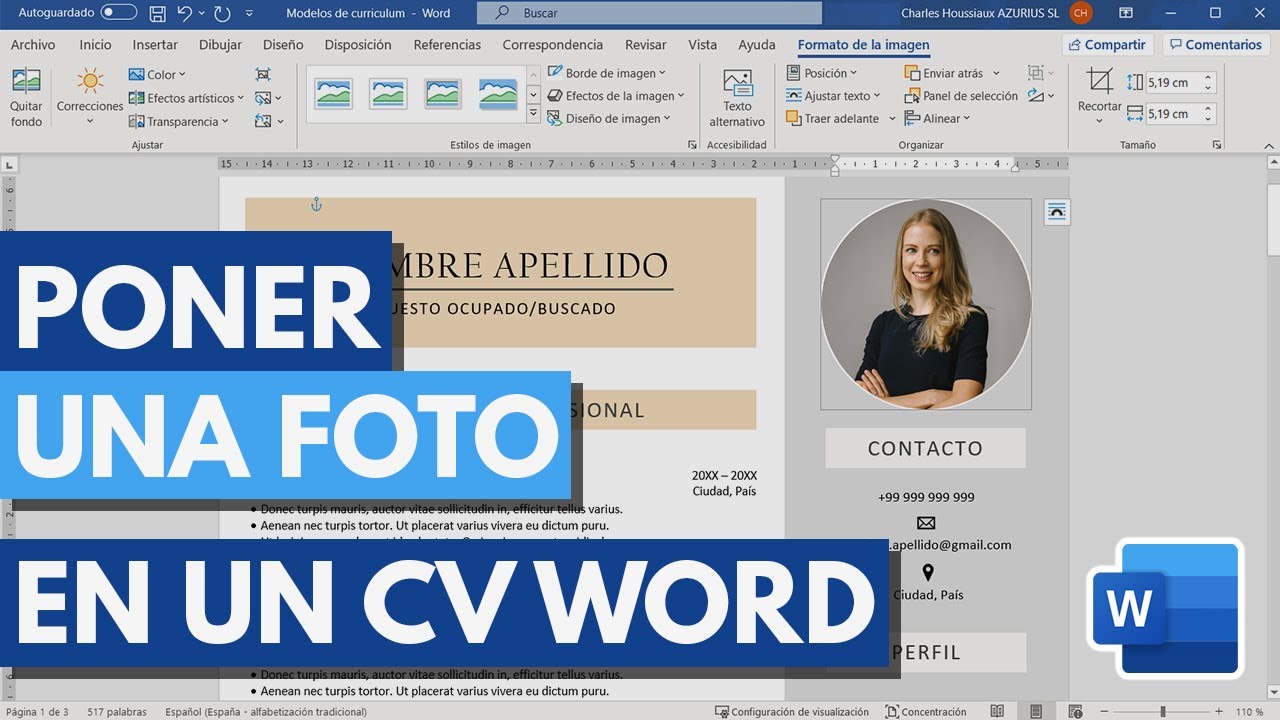Open the Correcciones sun icon

pos(90,81)
